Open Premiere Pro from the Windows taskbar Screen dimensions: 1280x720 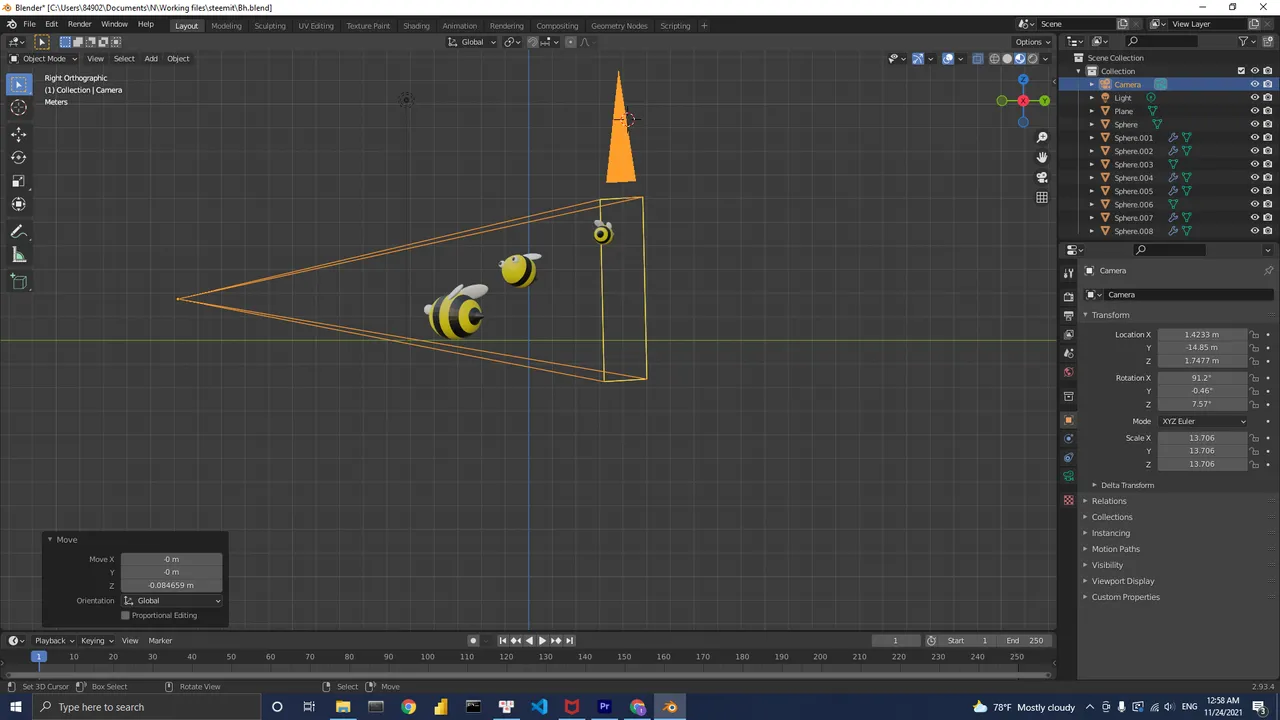tap(604, 707)
